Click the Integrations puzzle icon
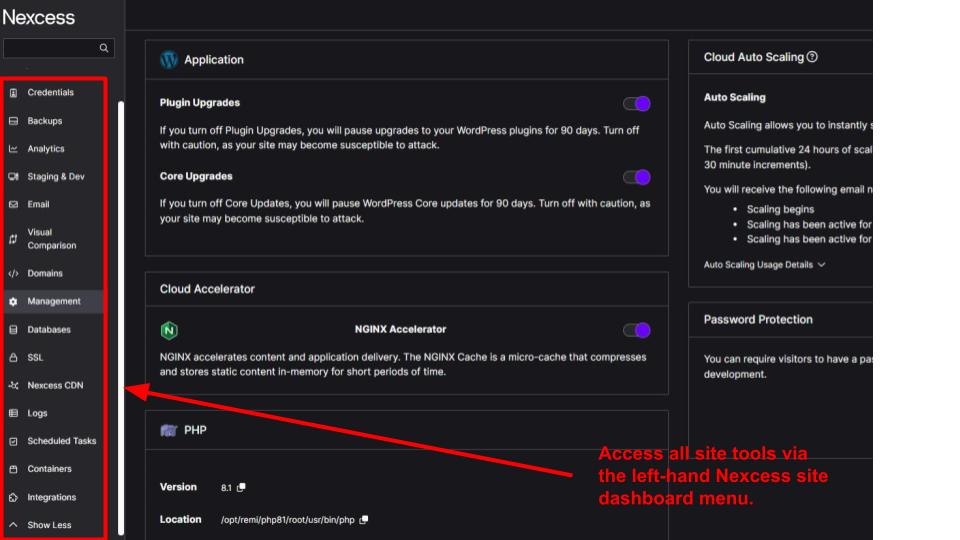 click(13, 497)
